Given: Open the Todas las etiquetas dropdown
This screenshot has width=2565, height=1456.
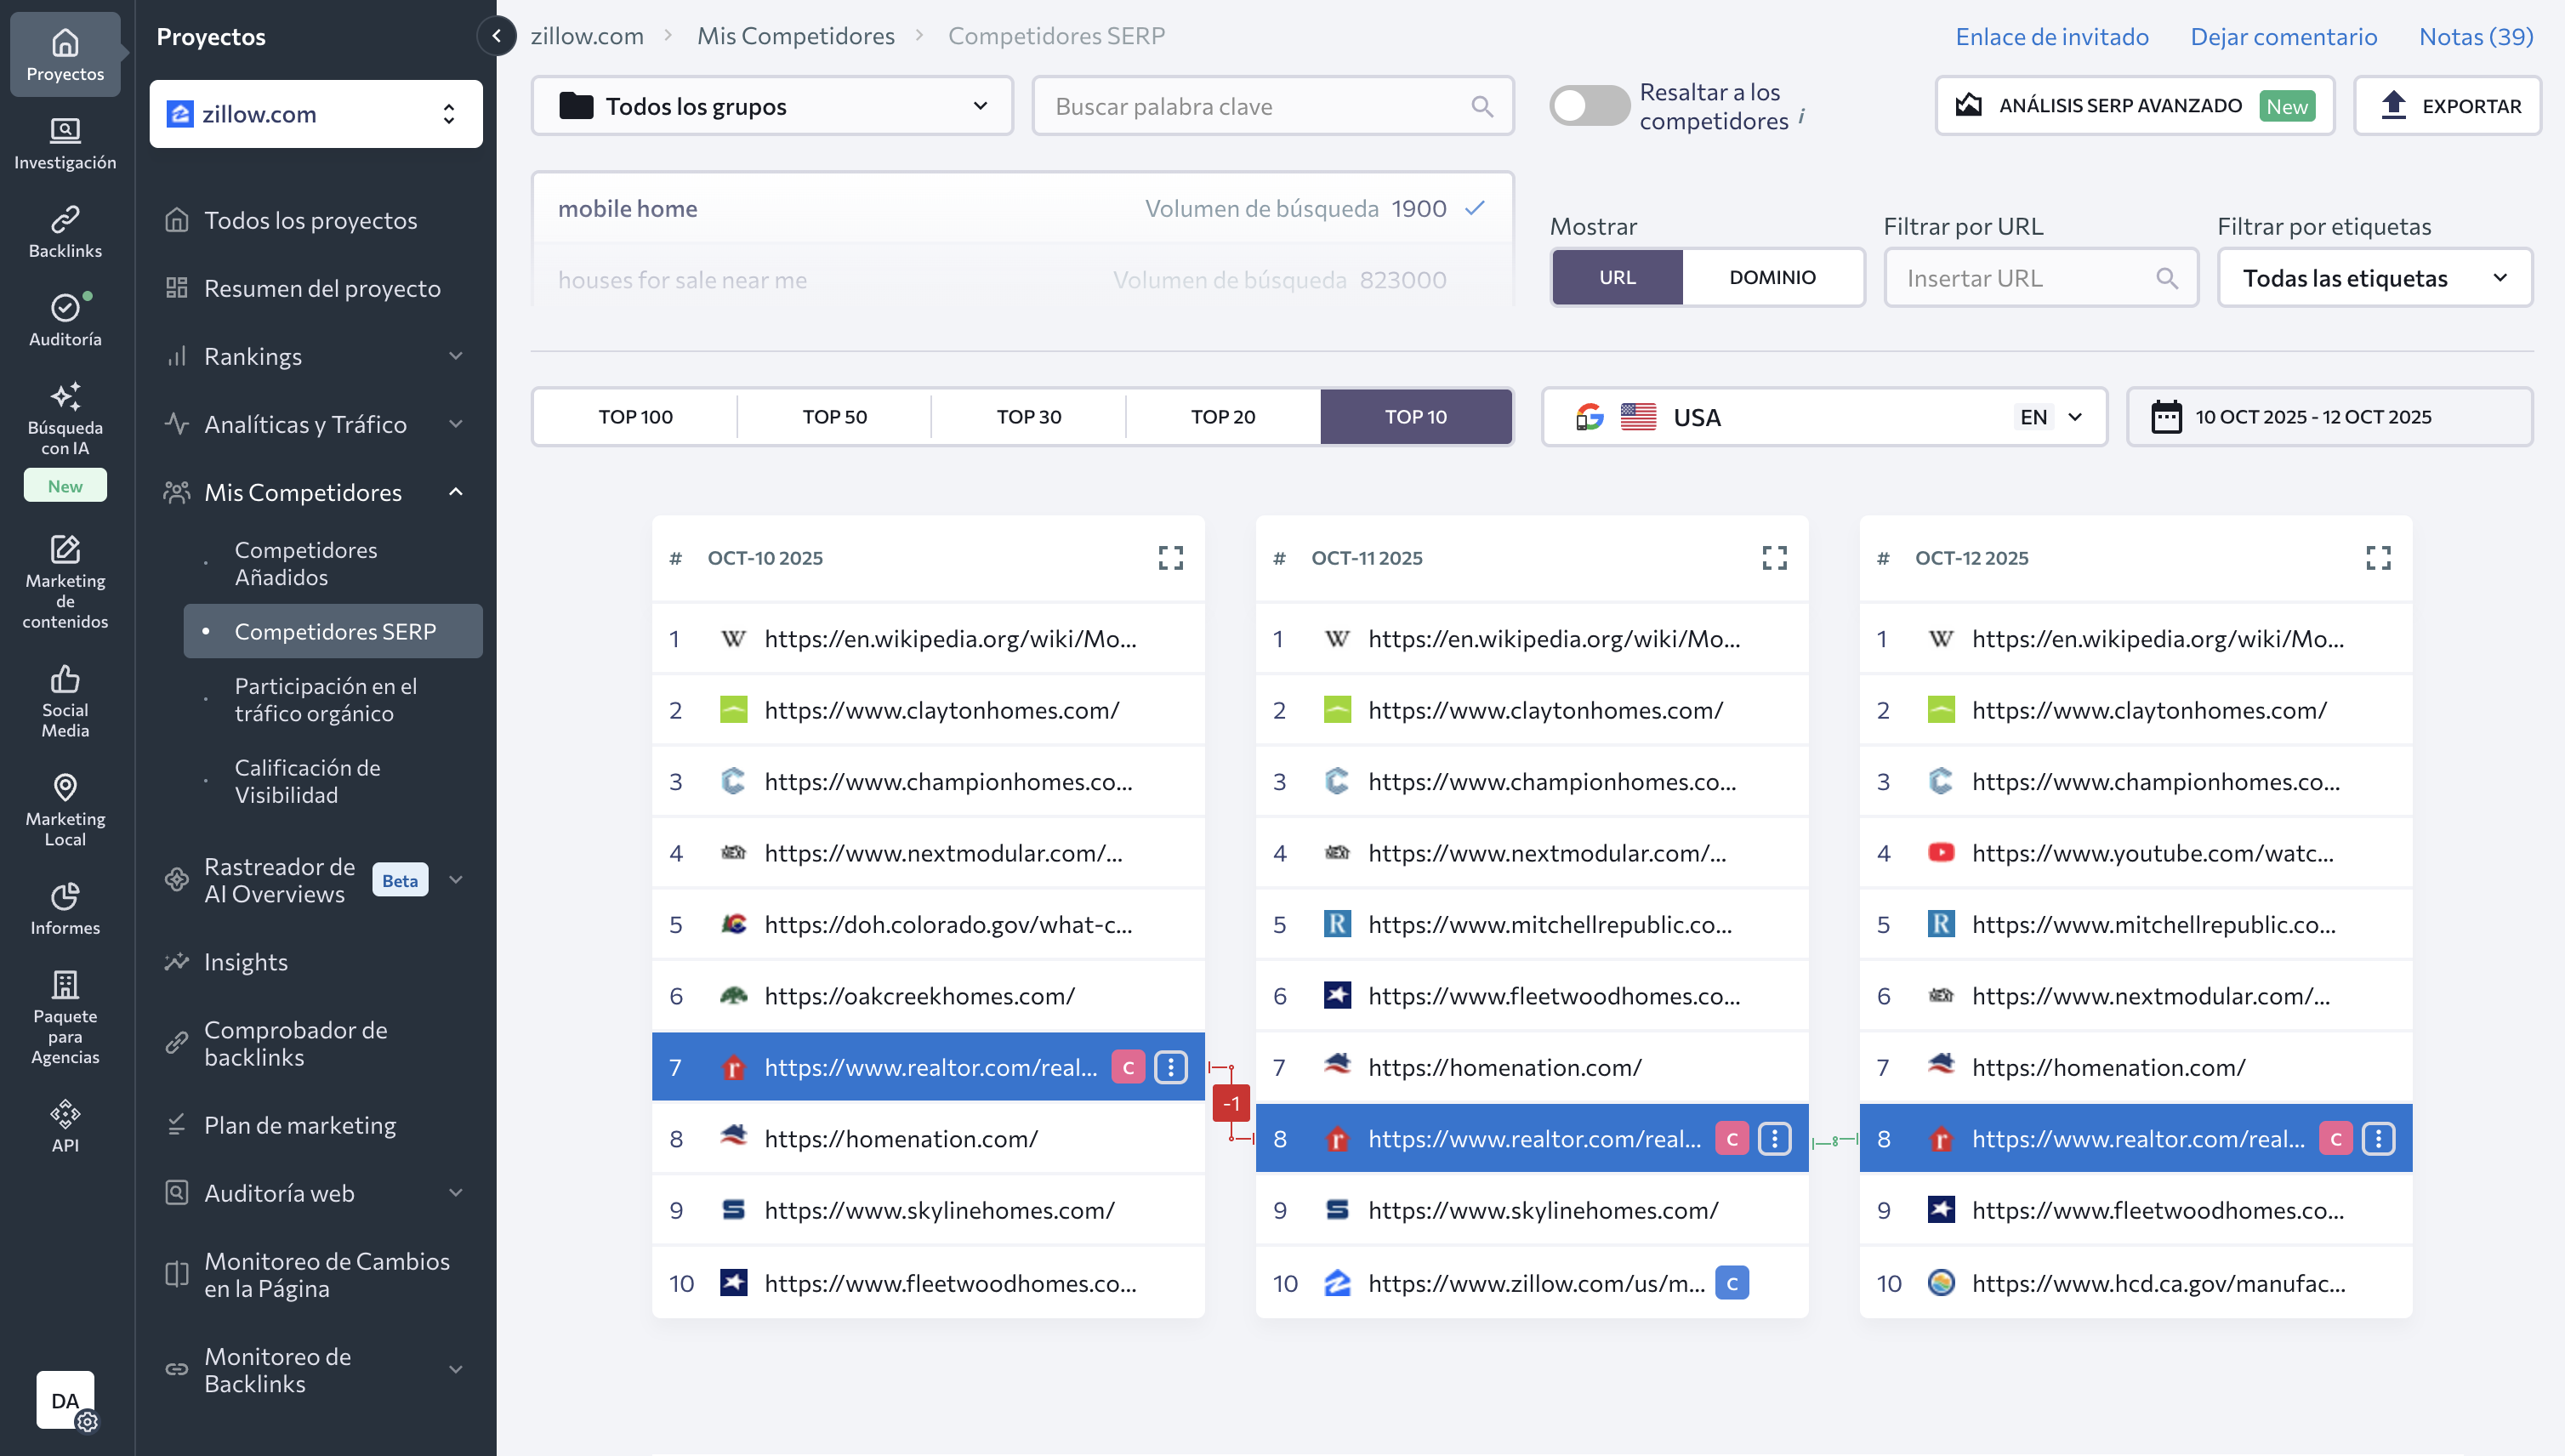Looking at the screenshot, I should (2374, 278).
